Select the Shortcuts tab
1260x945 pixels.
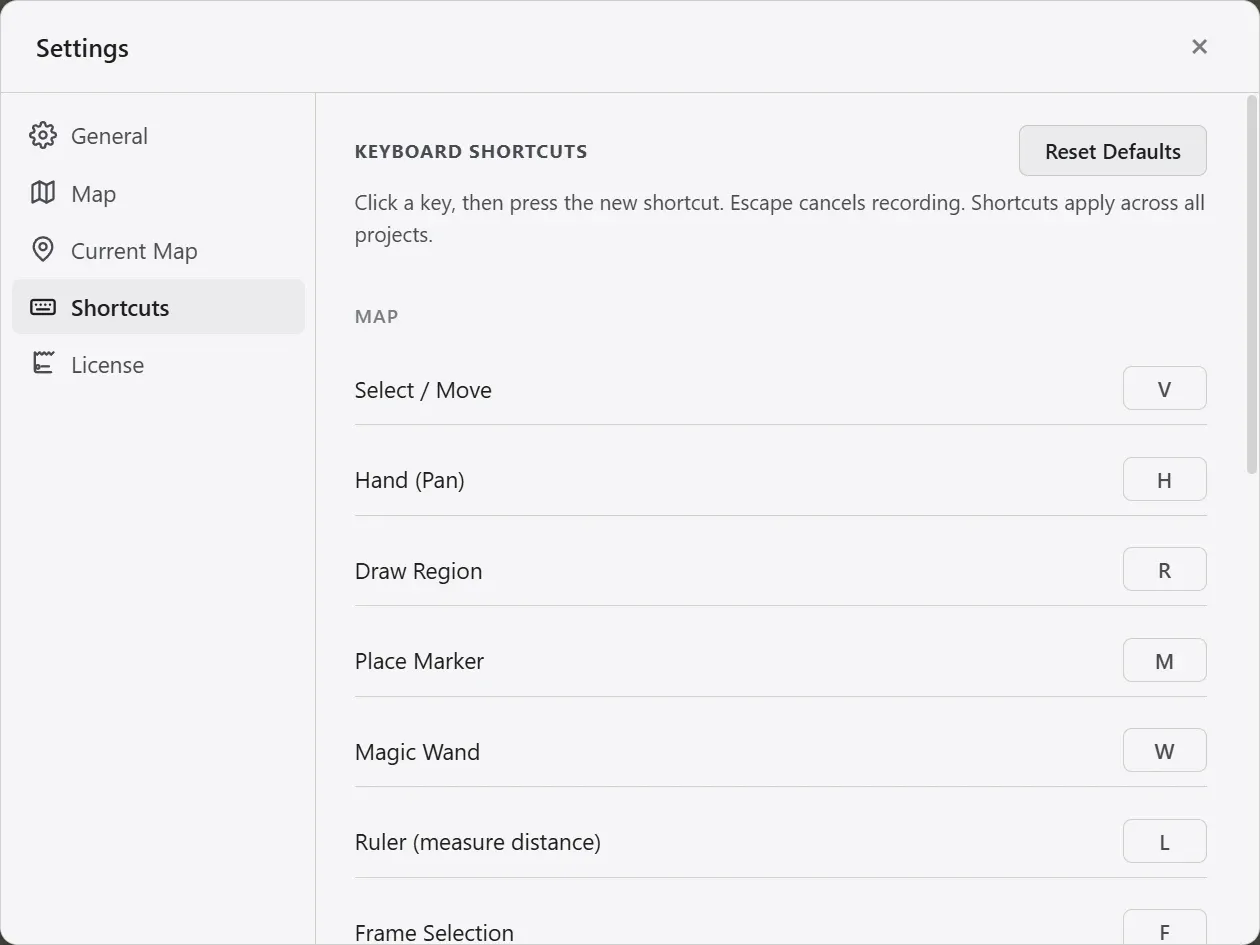pos(158,307)
